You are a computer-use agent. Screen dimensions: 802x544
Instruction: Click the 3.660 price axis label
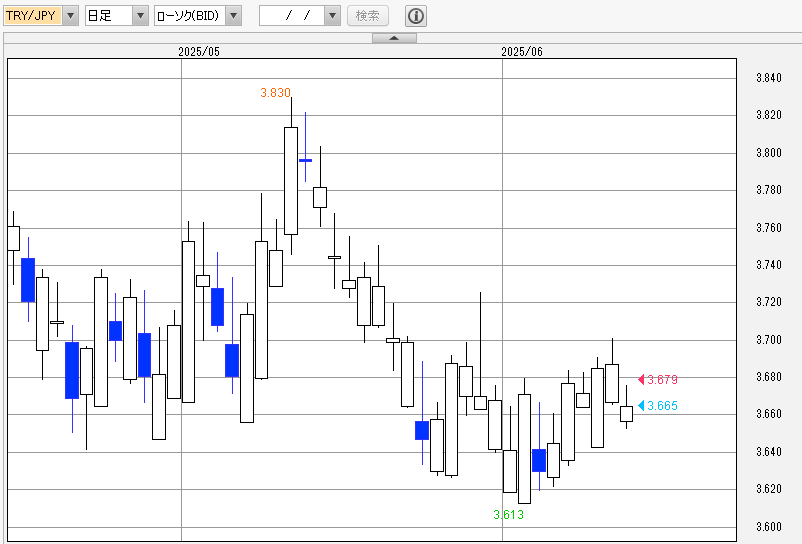point(769,414)
